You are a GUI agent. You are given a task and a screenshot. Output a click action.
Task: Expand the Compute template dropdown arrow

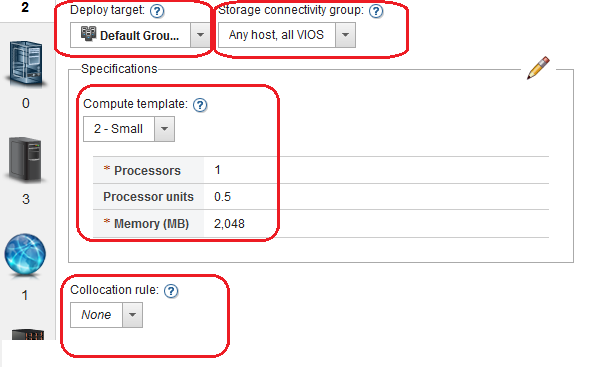164,129
